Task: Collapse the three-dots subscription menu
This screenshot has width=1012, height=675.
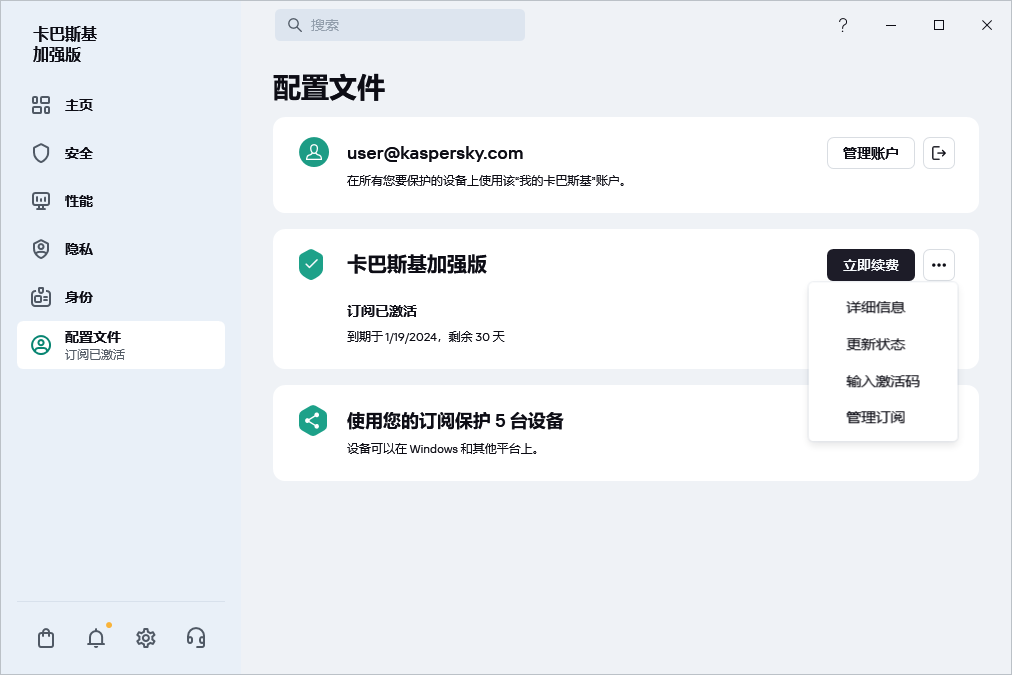Action: pyautogui.click(x=938, y=265)
